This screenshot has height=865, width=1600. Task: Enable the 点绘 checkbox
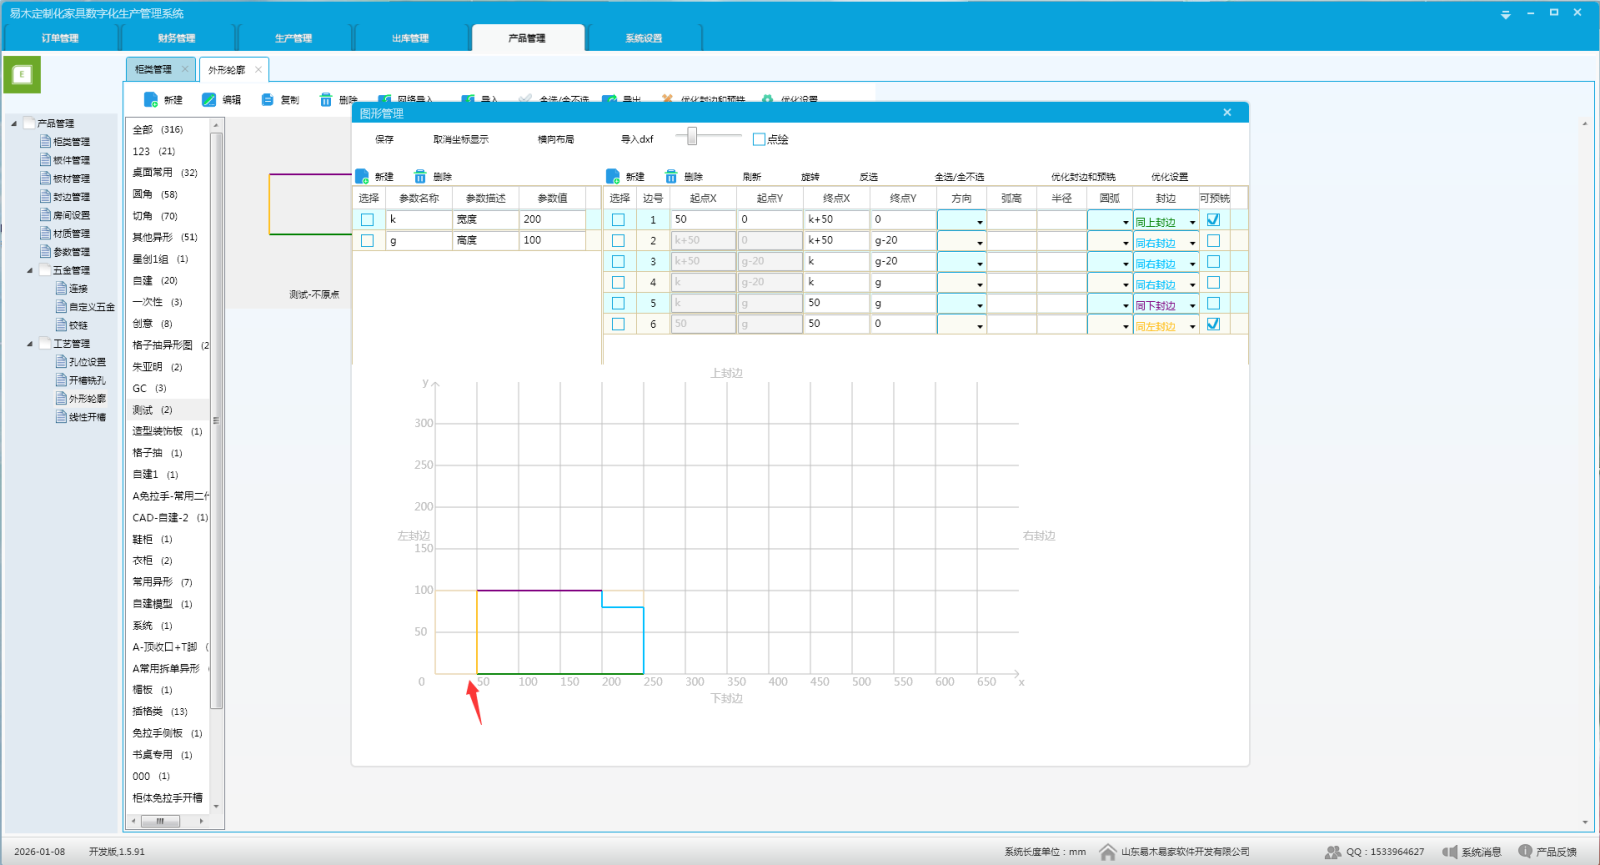pyautogui.click(x=759, y=139)
